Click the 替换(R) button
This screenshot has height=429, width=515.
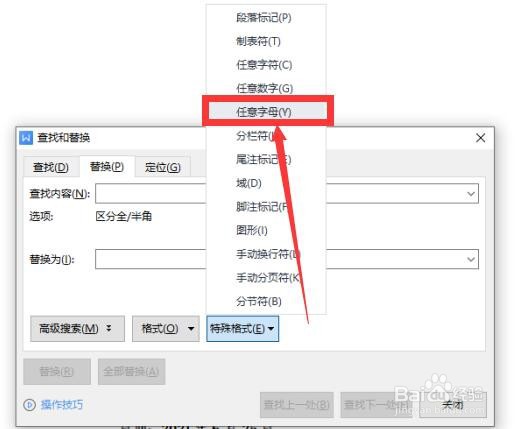tap(57, 371)
